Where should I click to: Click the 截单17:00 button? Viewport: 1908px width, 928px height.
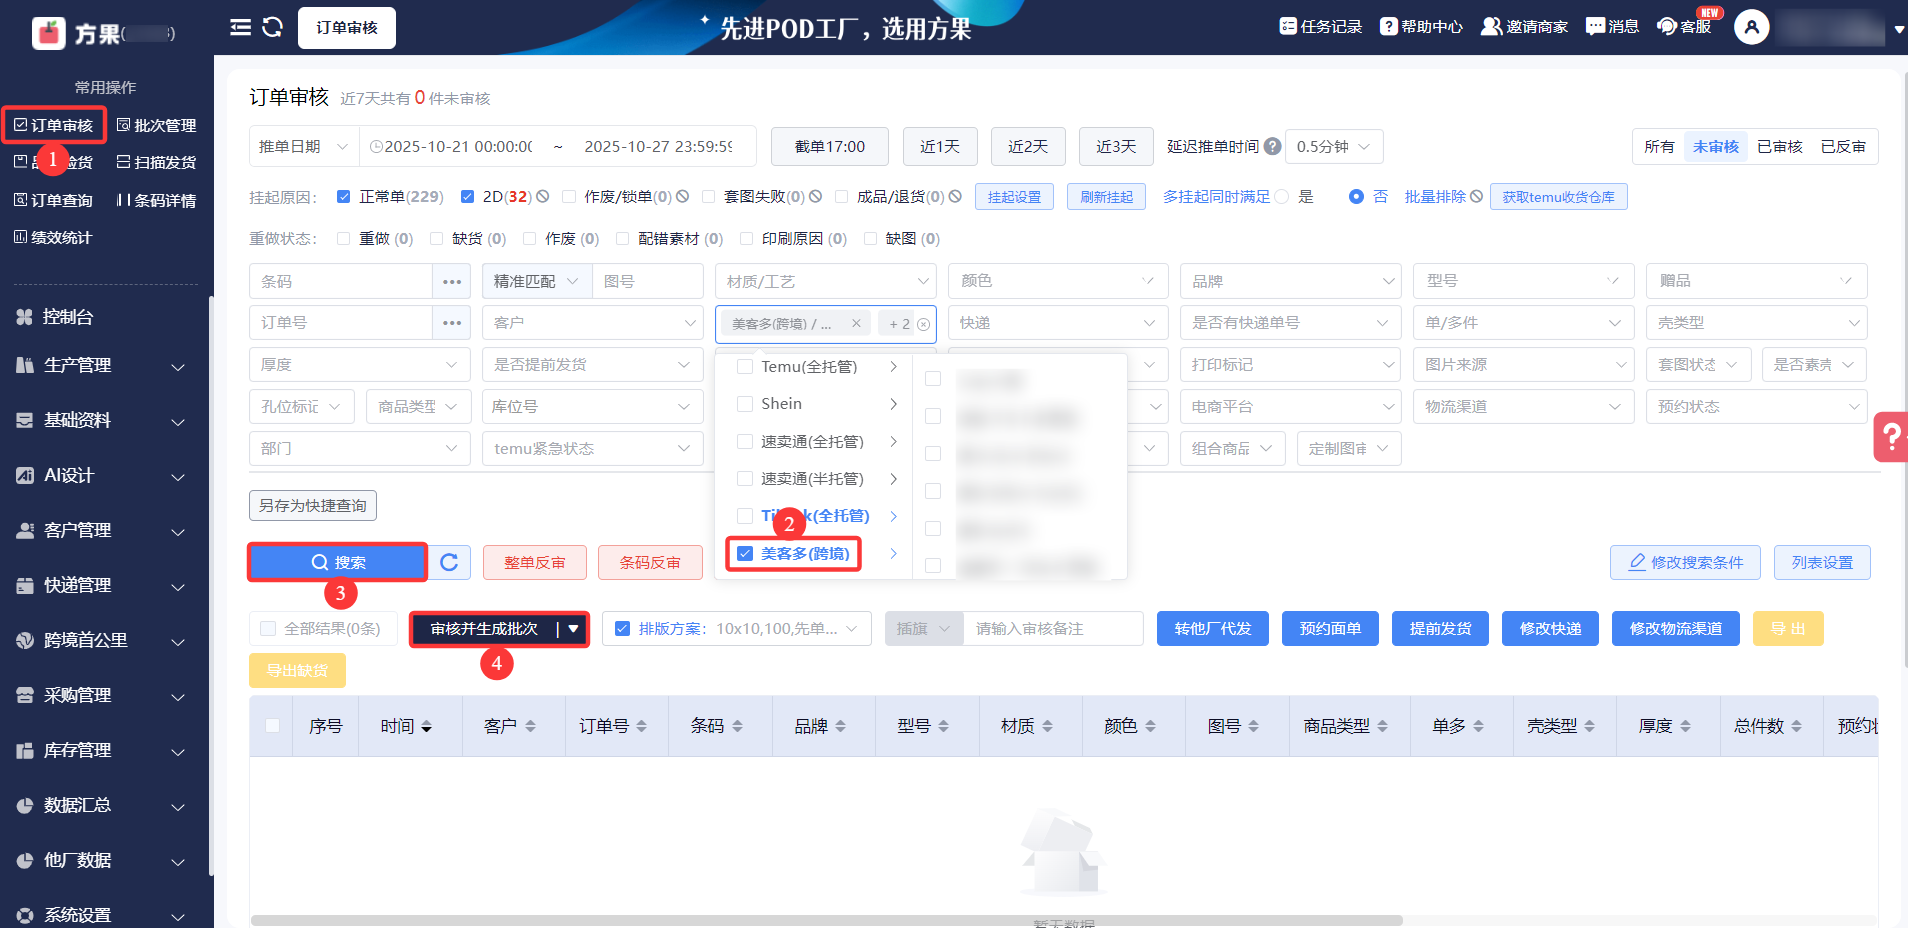(830, 146)
